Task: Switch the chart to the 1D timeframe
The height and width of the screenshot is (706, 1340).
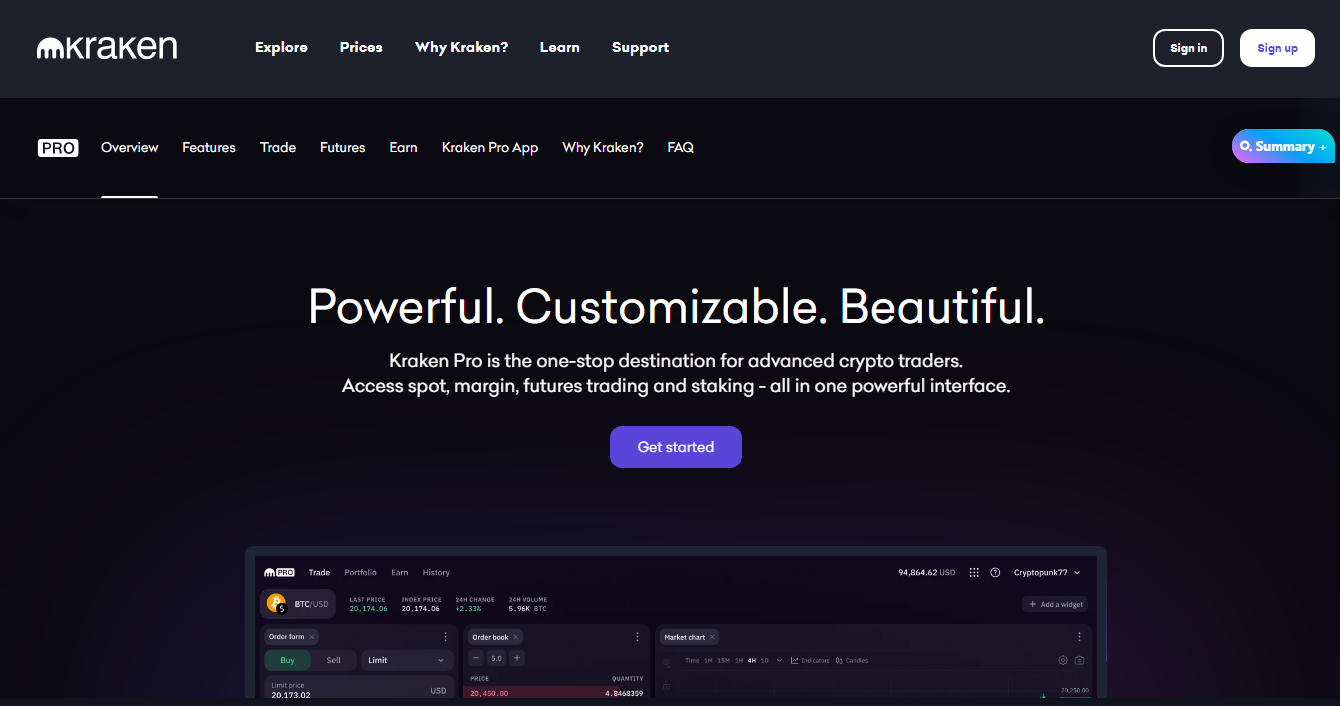Action: click(764, 660)
